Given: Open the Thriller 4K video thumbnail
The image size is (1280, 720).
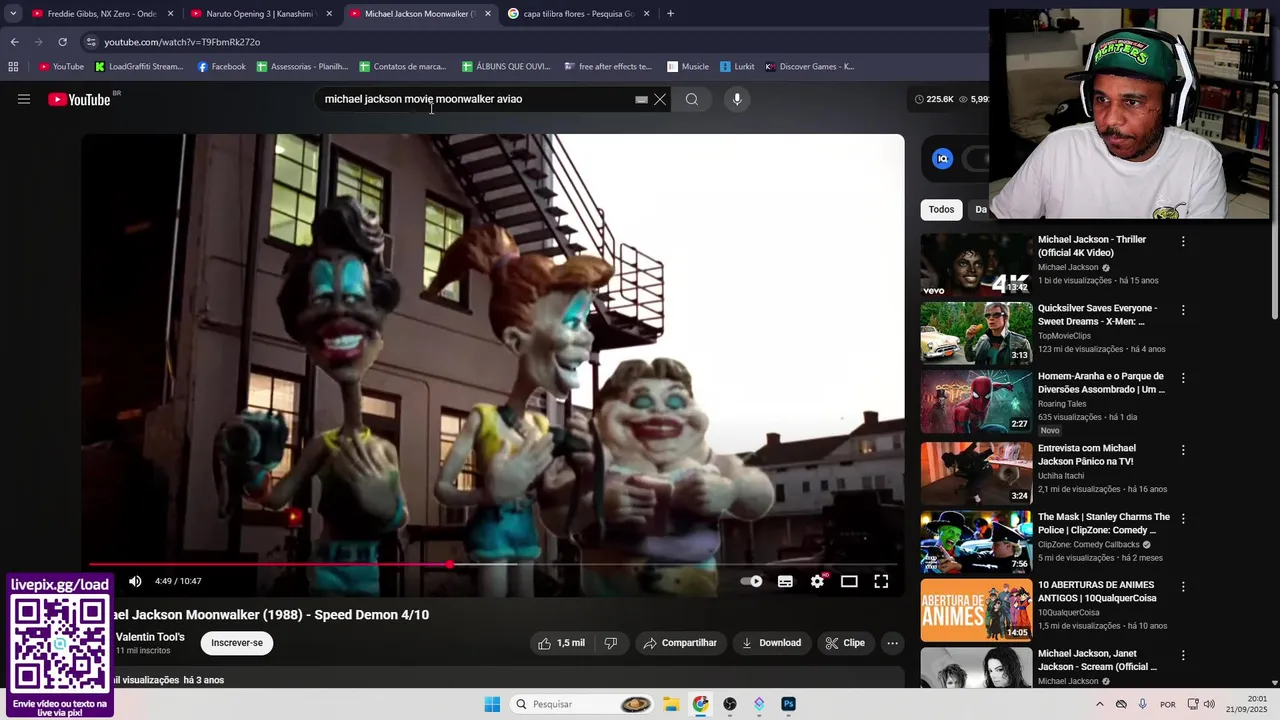Looking at the screenshot, I should click(x=976, y=265).
